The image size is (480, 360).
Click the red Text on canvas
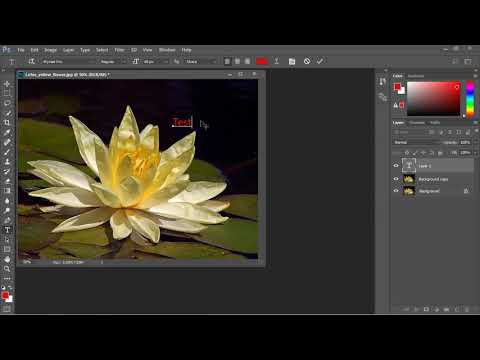(182, 122)
